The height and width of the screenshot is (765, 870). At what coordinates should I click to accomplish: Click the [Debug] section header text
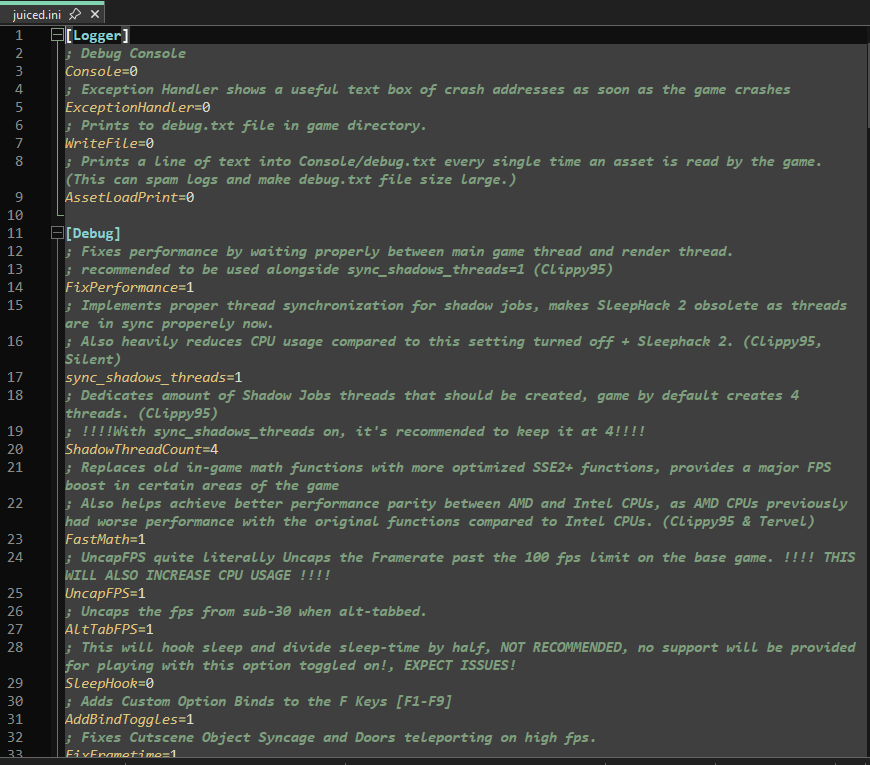93,234
